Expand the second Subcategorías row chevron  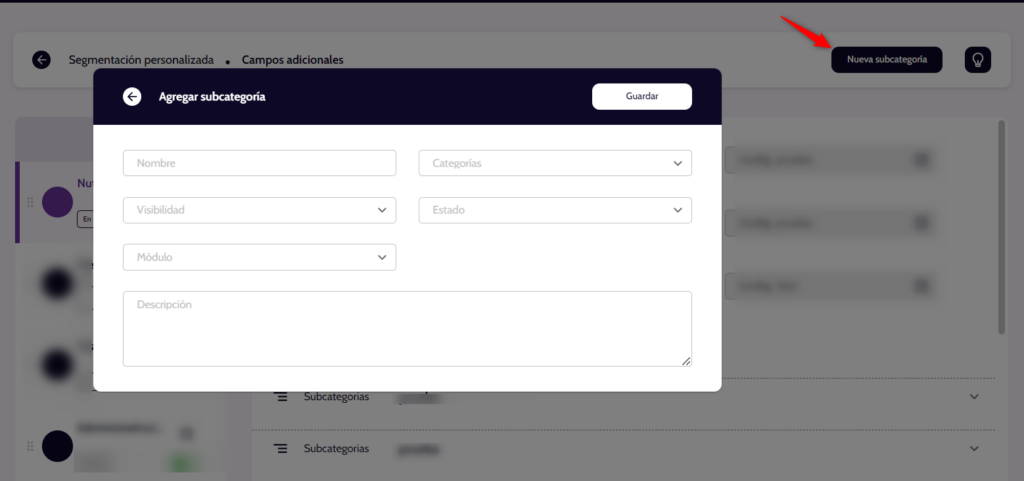(x=975, y=449)
